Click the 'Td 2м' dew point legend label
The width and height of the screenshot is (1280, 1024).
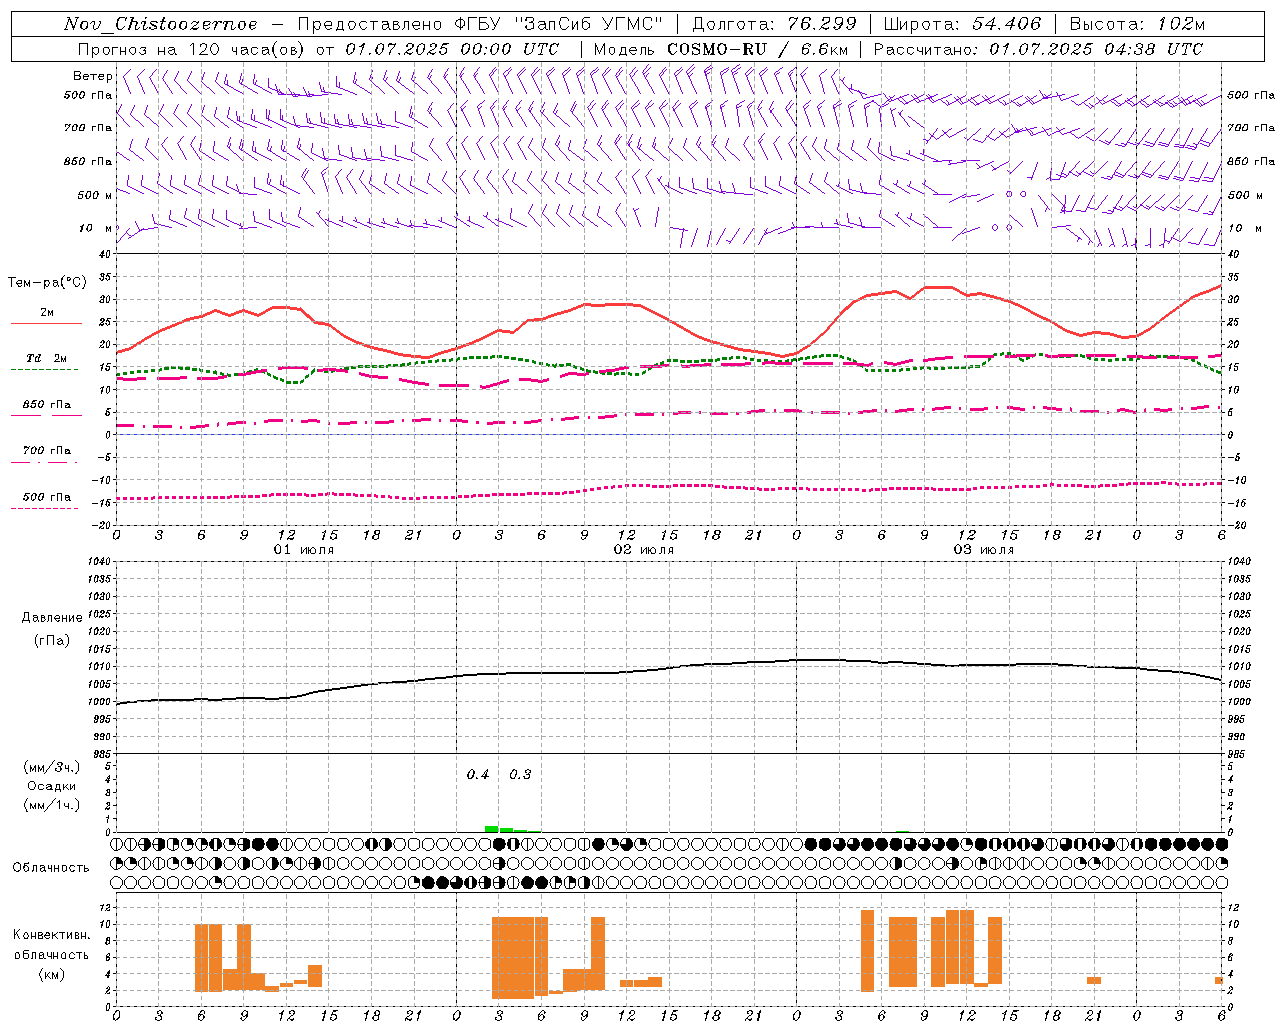[x=46, y=358]
